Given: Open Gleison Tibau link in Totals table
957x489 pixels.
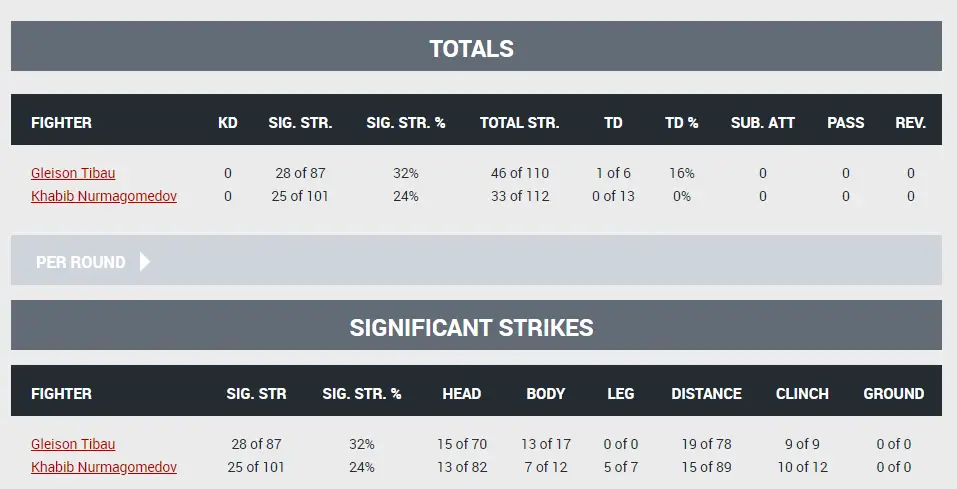Looking at the screenshot, I should click(x=73, y=173).
